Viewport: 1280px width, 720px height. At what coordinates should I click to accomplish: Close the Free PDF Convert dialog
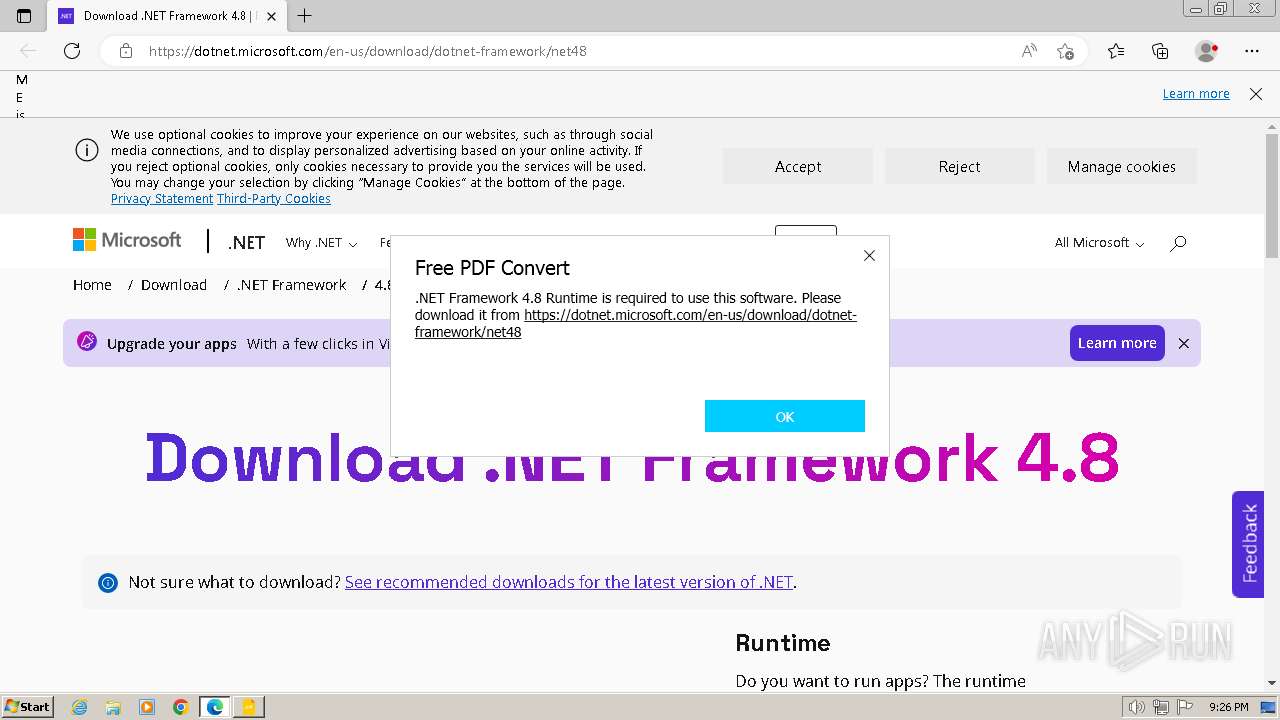(869, 256)
